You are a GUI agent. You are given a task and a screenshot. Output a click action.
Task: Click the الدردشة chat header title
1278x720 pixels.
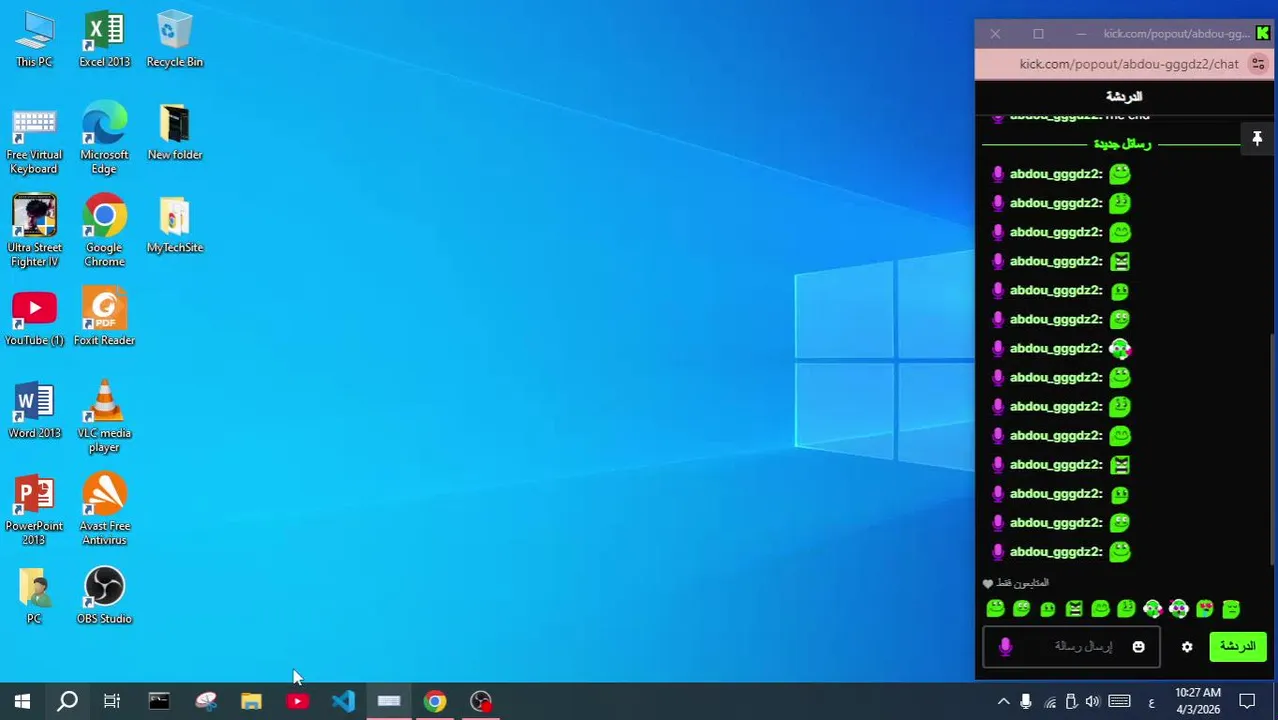[x=1124, y=96]
